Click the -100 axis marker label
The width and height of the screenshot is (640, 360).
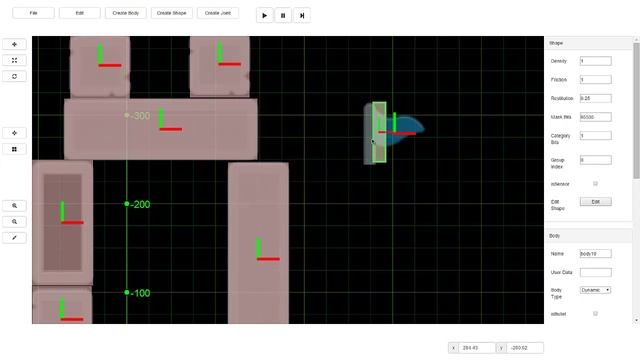pos(140,293)
